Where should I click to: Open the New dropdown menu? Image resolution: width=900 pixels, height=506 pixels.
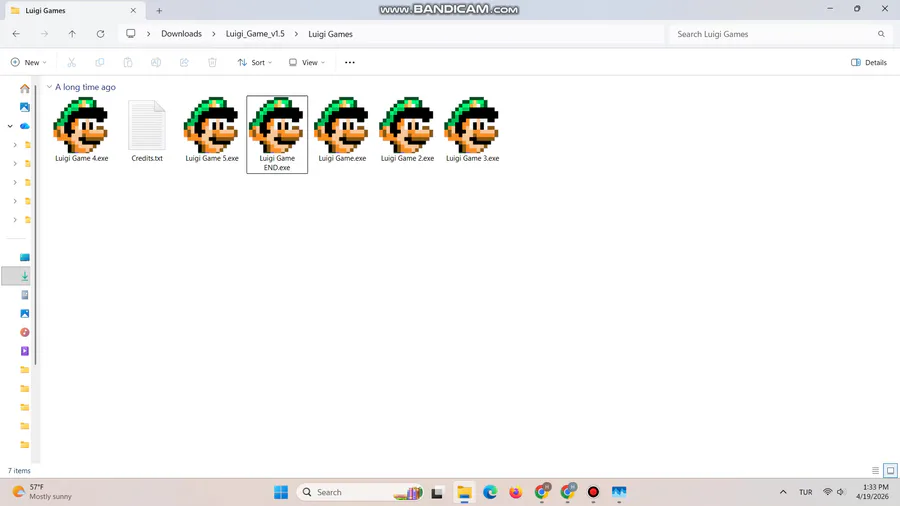[x=28, y=63]
